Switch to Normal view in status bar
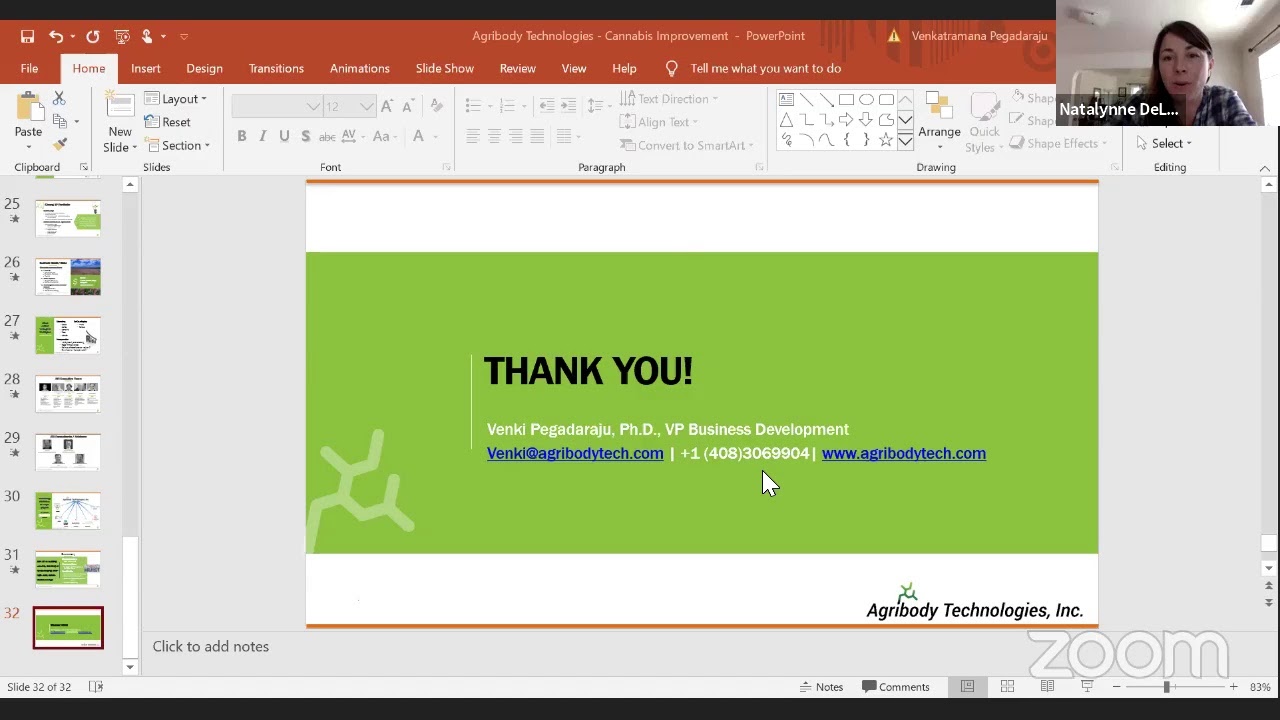This screenshot has height=720, width=1280. [967, 687]
